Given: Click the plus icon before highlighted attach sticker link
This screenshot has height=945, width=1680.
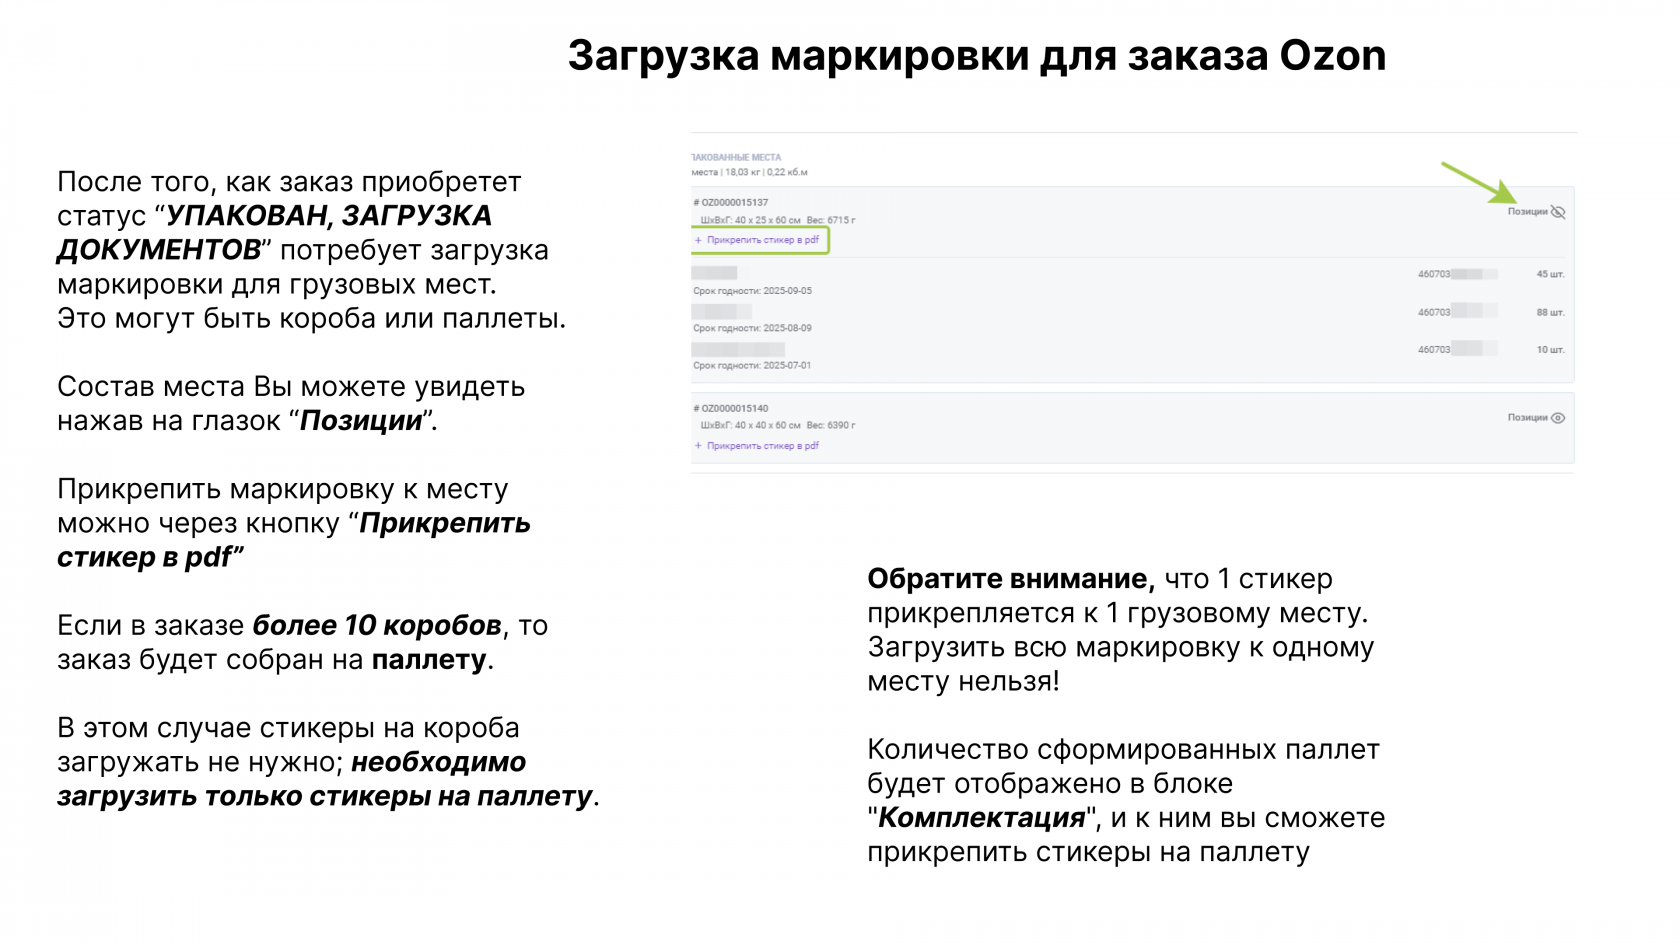Looking at the screenshot, I should [698, 239].
